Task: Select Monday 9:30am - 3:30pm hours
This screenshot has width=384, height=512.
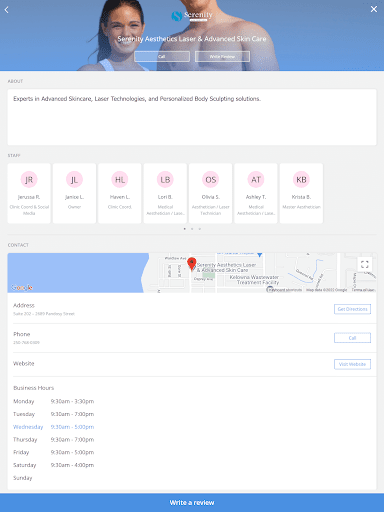Action: (54, 401)
